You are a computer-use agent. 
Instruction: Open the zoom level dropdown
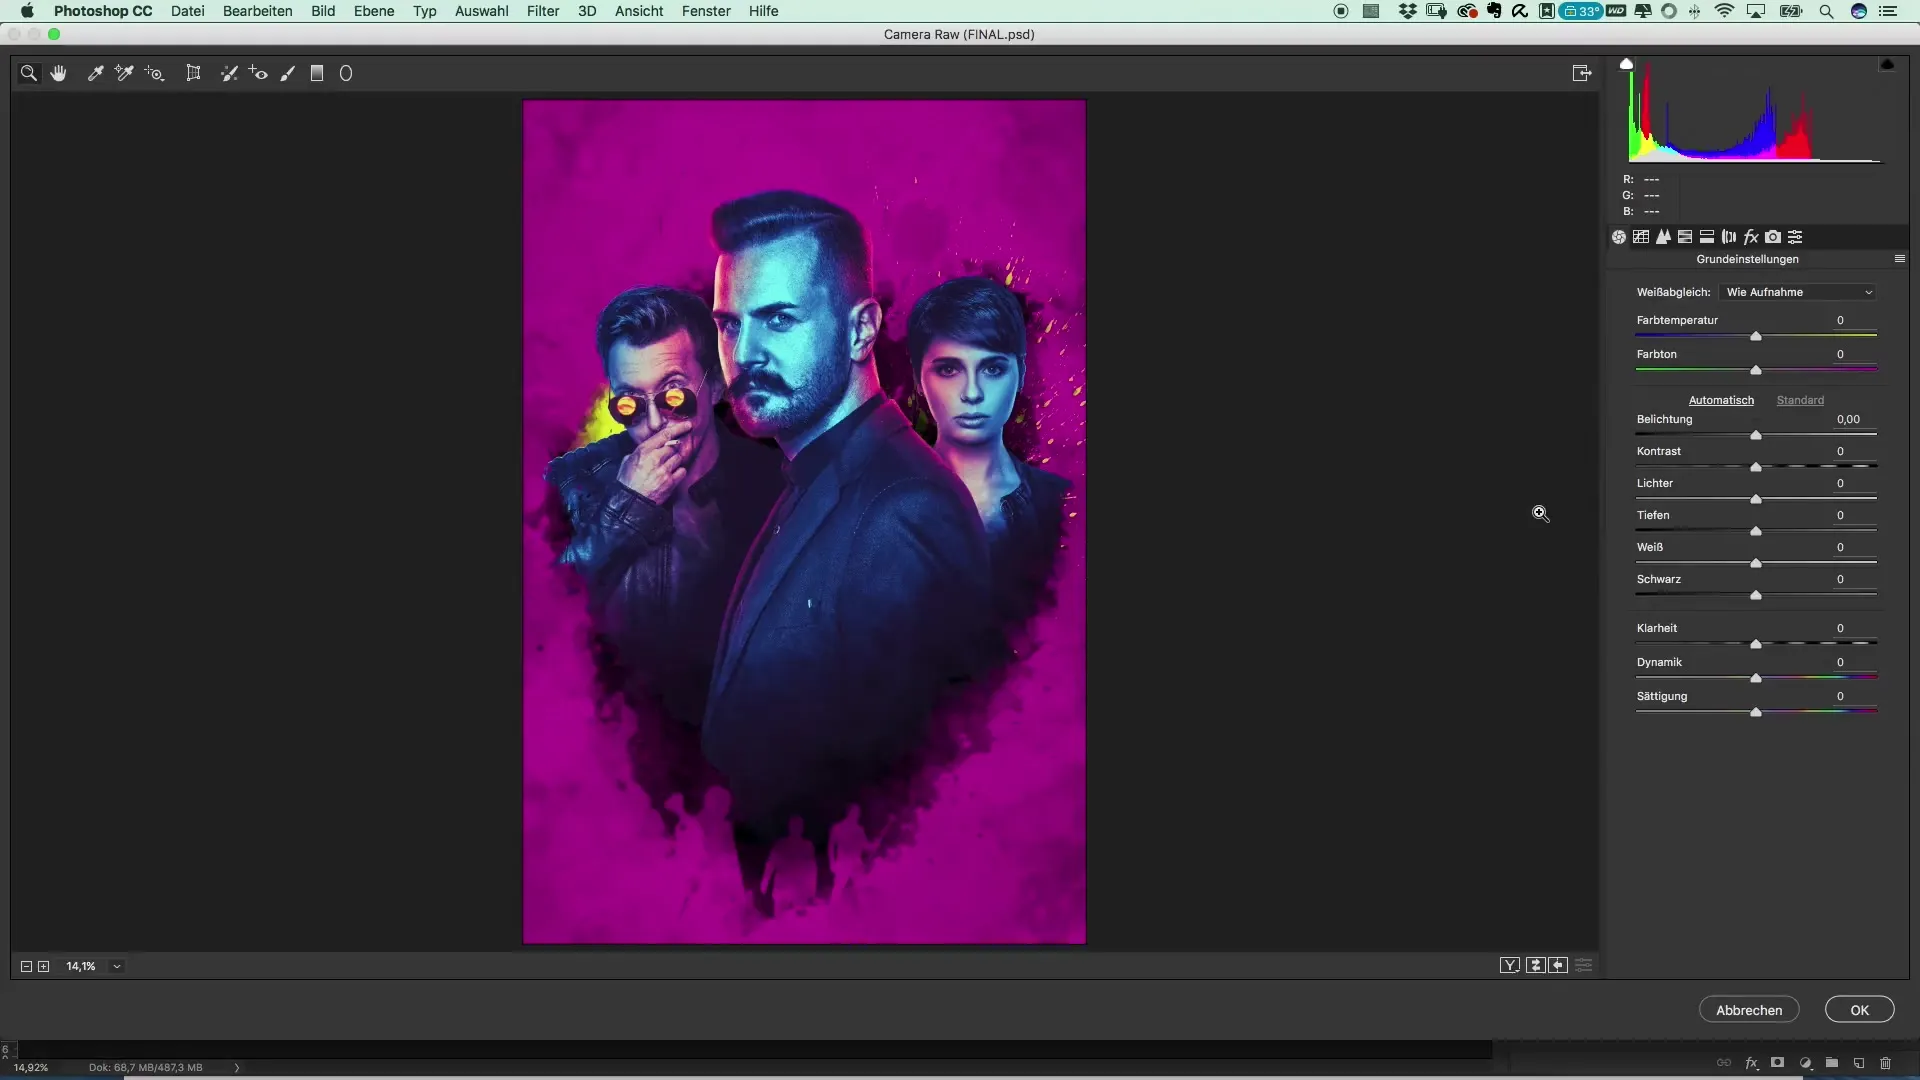[x=117, y=966]
